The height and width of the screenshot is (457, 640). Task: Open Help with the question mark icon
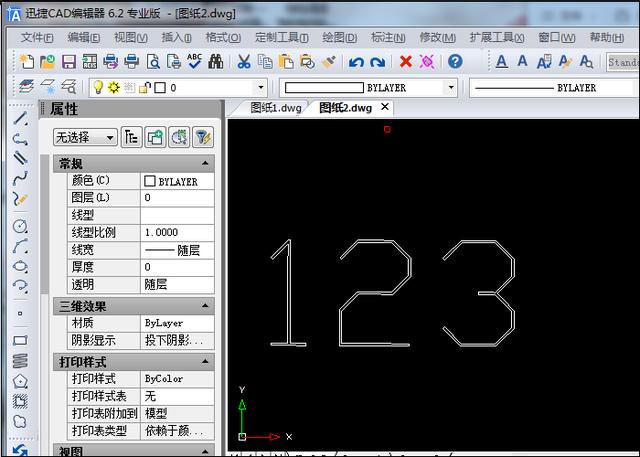tap(455, 62)
